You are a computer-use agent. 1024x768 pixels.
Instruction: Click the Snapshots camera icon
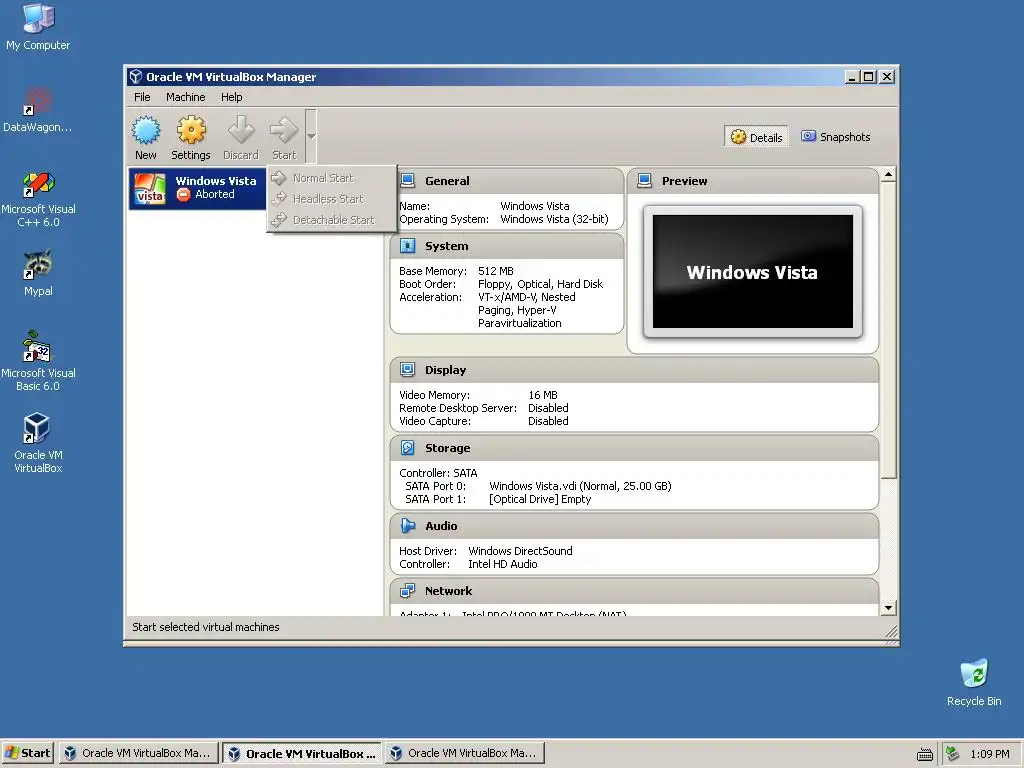pos(808,136)
